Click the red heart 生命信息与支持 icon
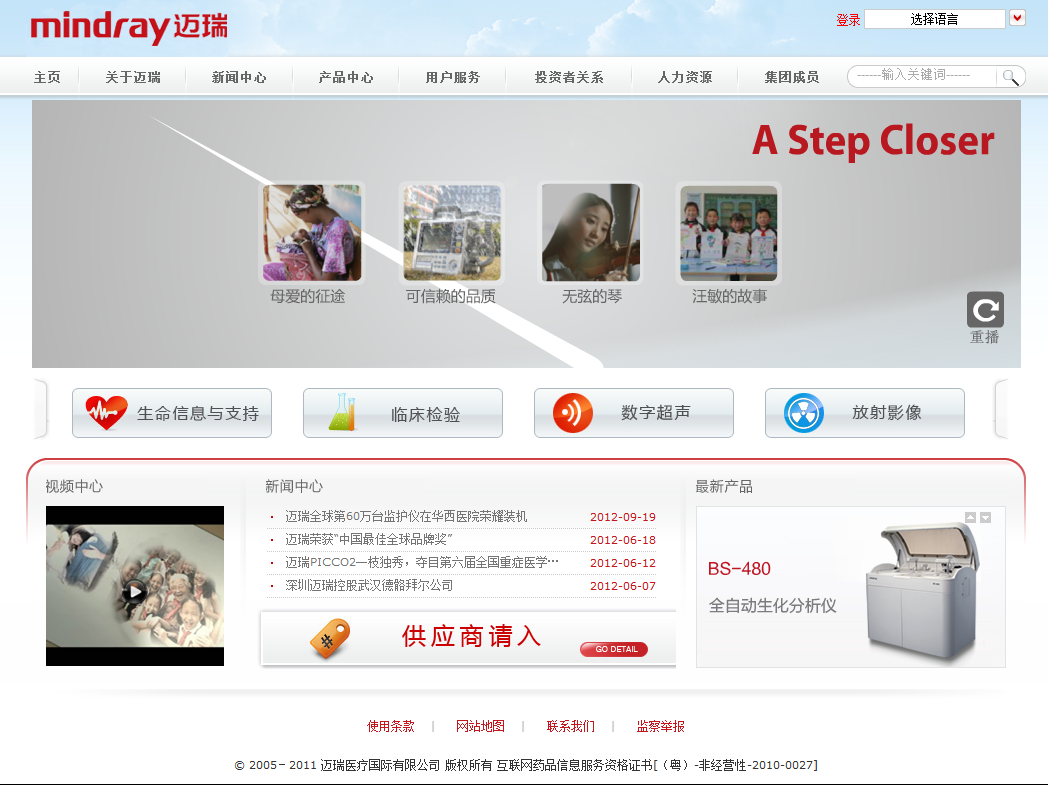This screenshot has height=785, width=1048. pos(106,413)
